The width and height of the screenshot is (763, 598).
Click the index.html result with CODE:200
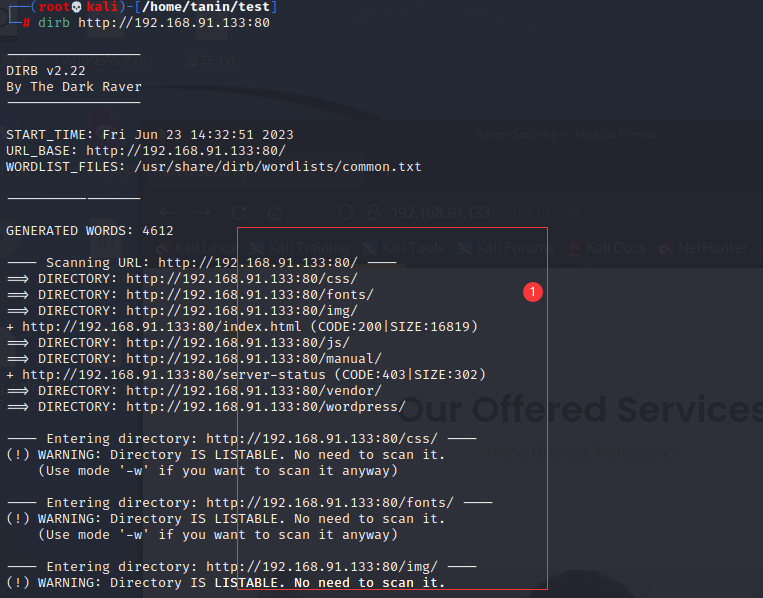pyautogui.click(x=242, y=326)
